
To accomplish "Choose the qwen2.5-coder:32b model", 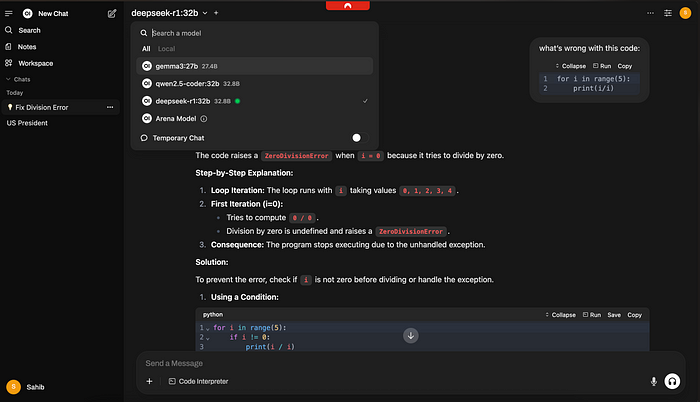I will click(254, 84).
